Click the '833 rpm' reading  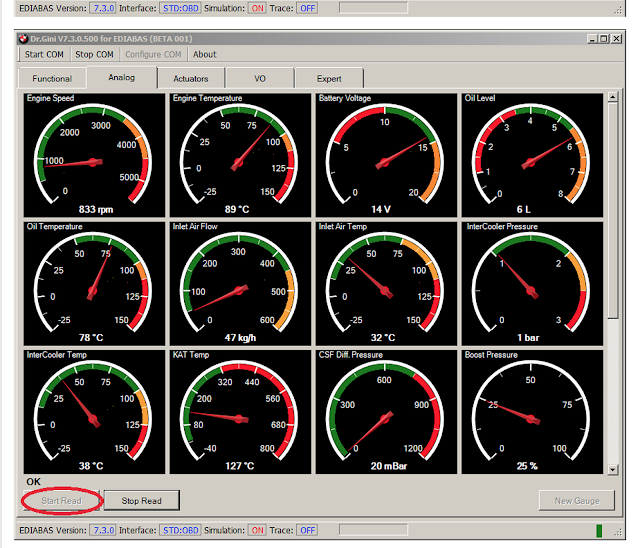96,209
